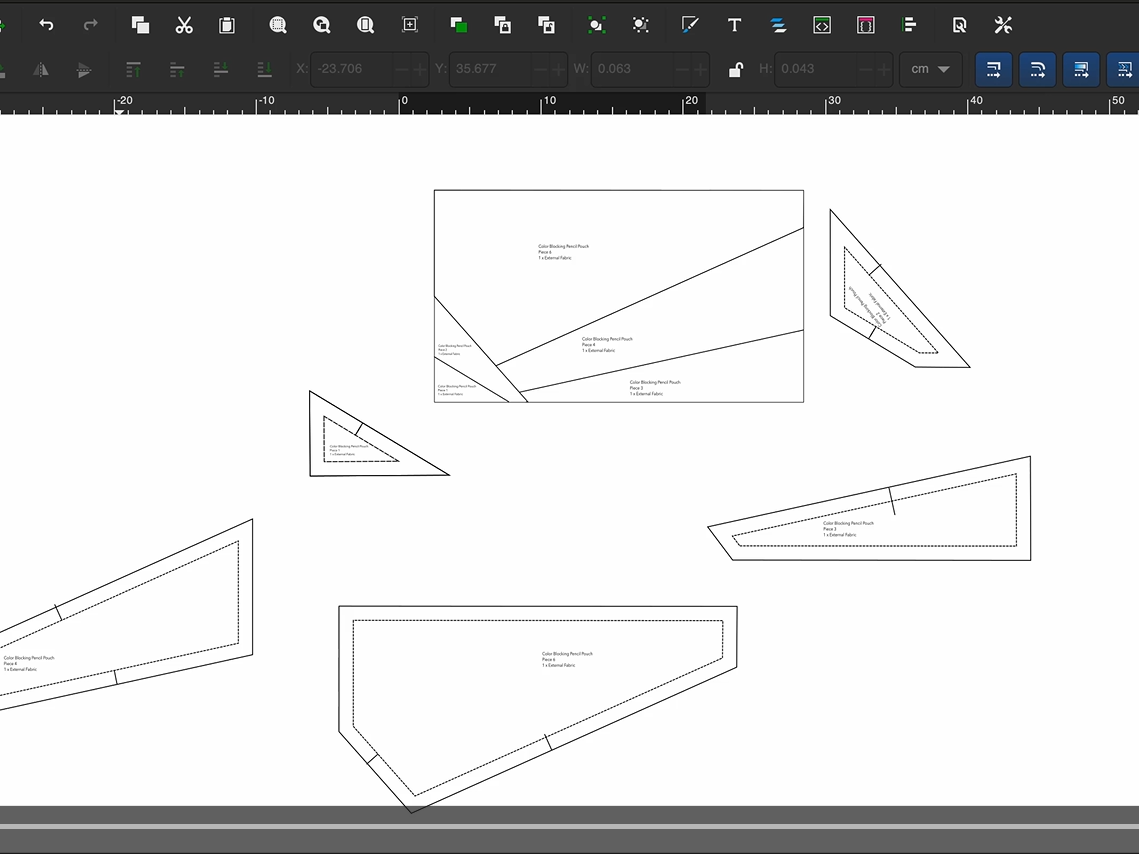Toggle the width/height ratio lock
The height and width of the screenshot is (854, 1139).
point(735,69)
